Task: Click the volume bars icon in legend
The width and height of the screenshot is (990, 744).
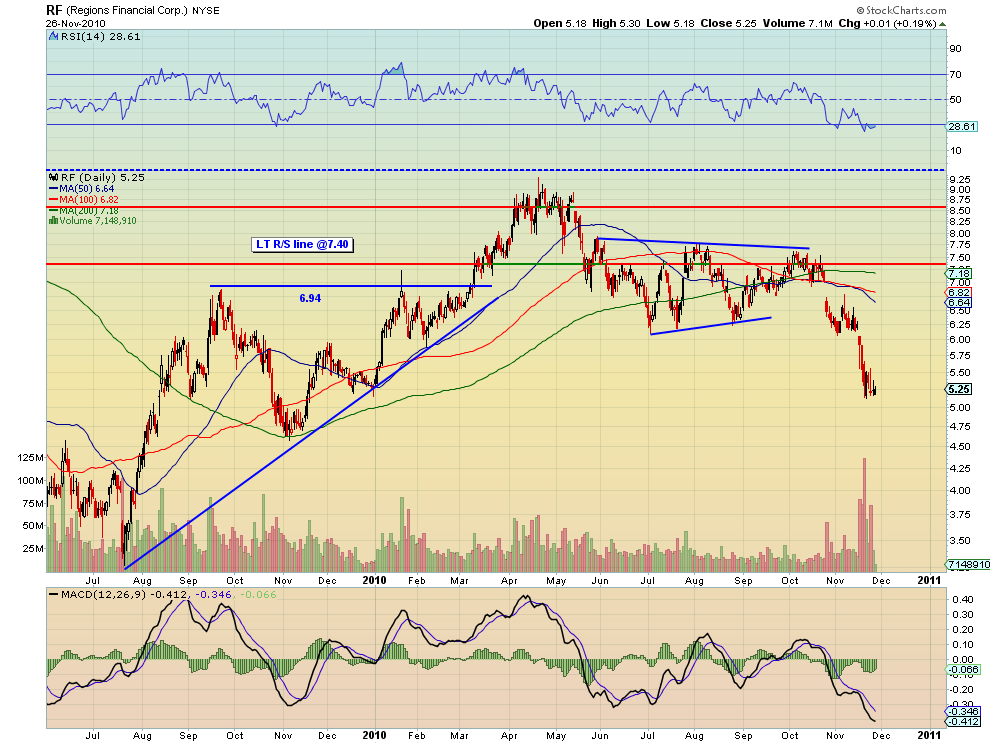Action: (54, 220)
